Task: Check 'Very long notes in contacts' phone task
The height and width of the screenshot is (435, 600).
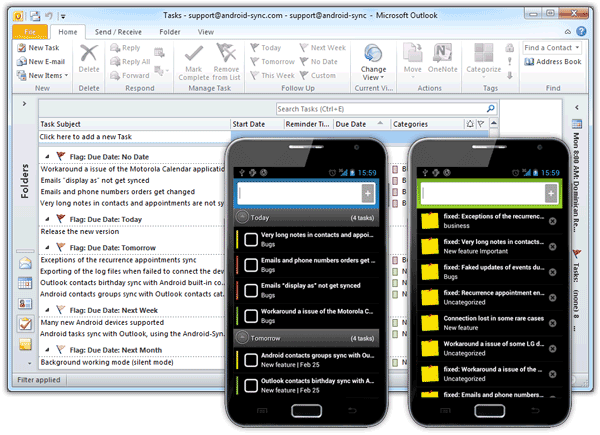Action: click(x=251, y=239)
